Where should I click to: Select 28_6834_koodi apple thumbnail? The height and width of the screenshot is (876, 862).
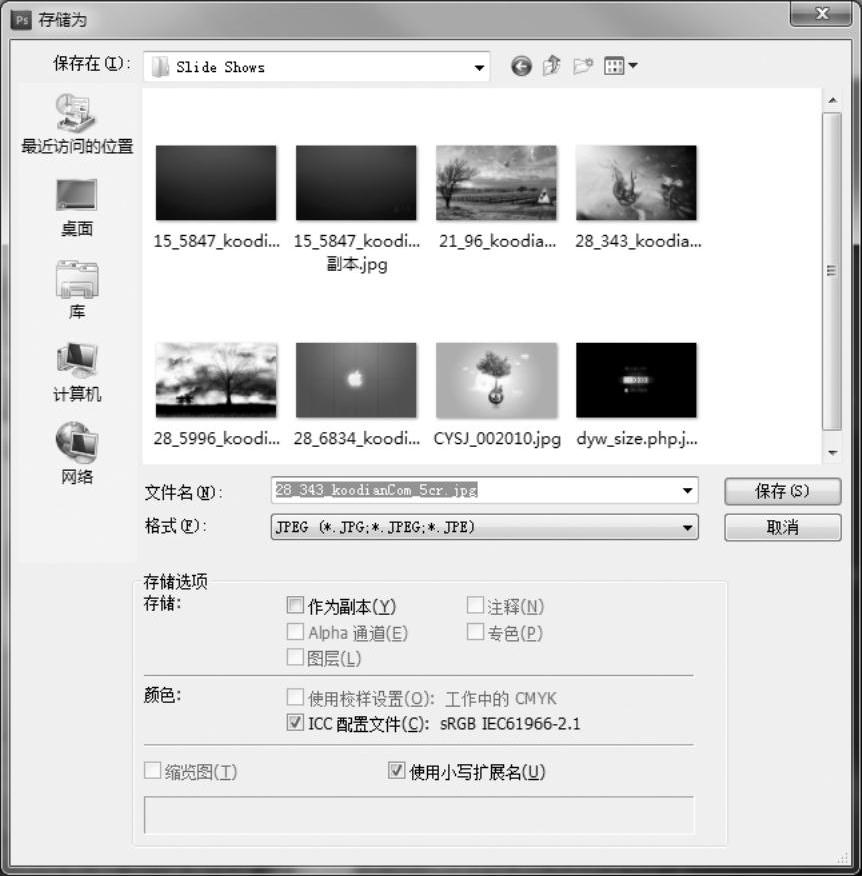click(356, 380)
